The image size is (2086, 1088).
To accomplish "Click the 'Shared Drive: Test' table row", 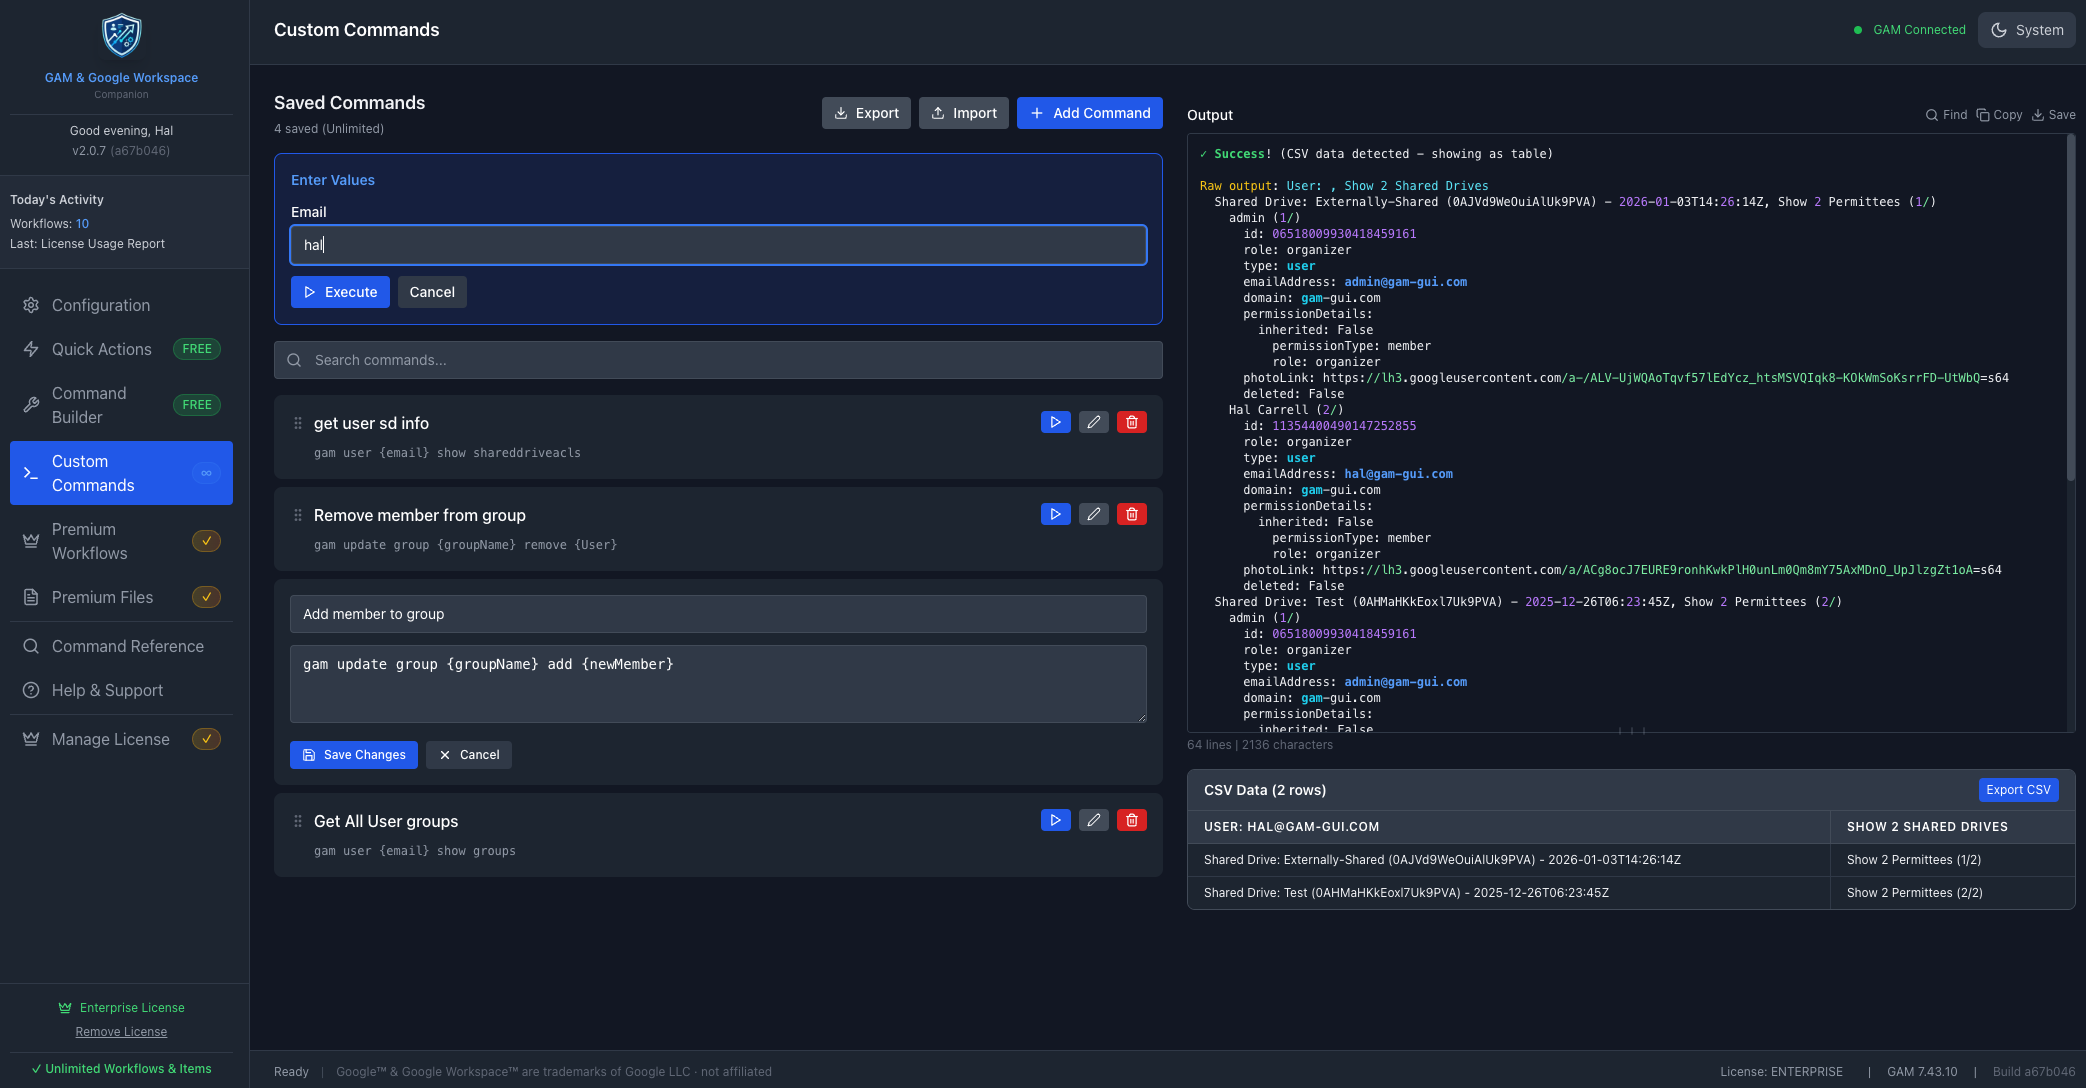I will pos(1631,893).
